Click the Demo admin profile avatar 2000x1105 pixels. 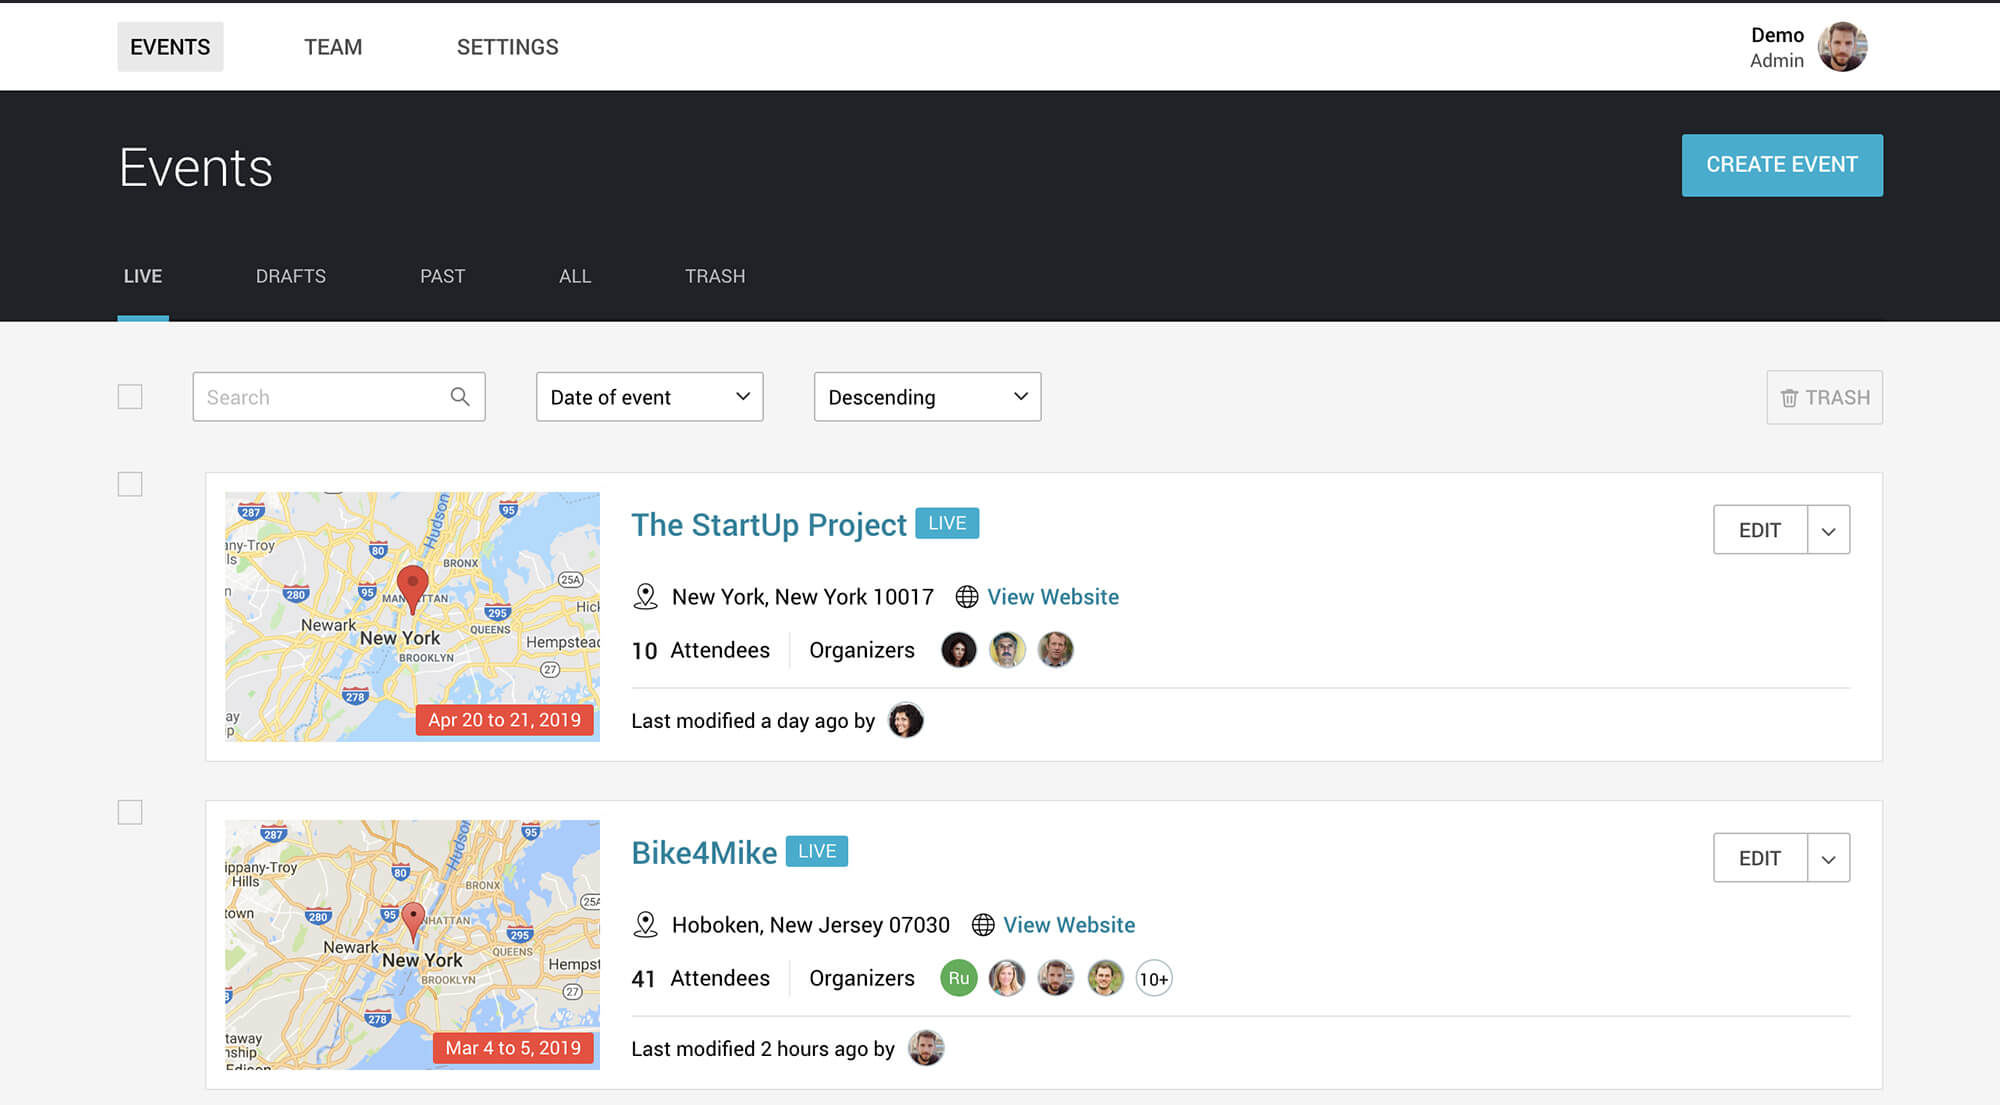(x=1842, y=47)
